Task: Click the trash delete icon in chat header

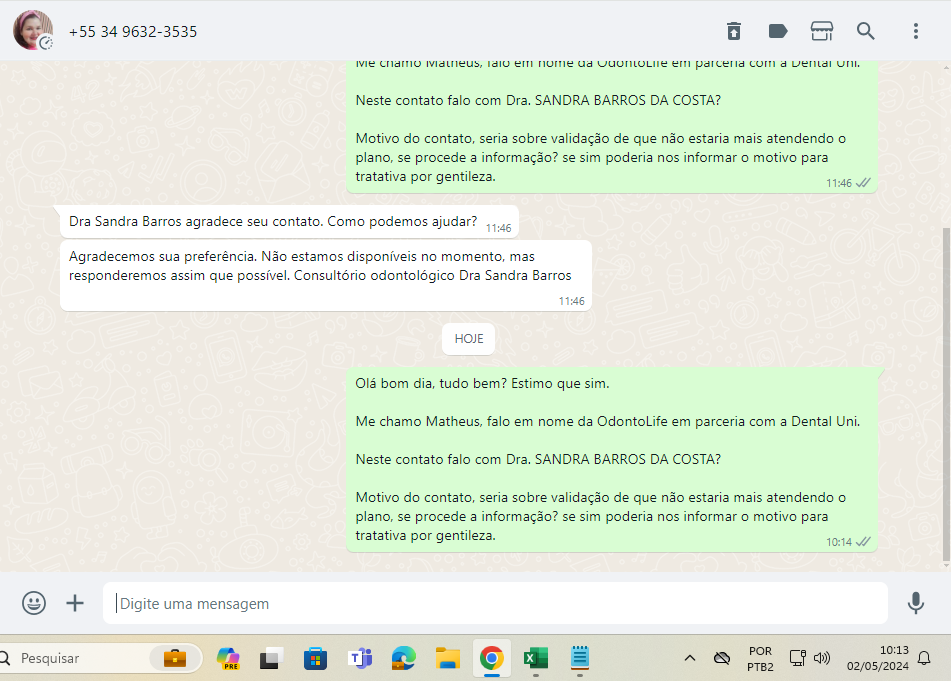Action: (x=734, y=31)
